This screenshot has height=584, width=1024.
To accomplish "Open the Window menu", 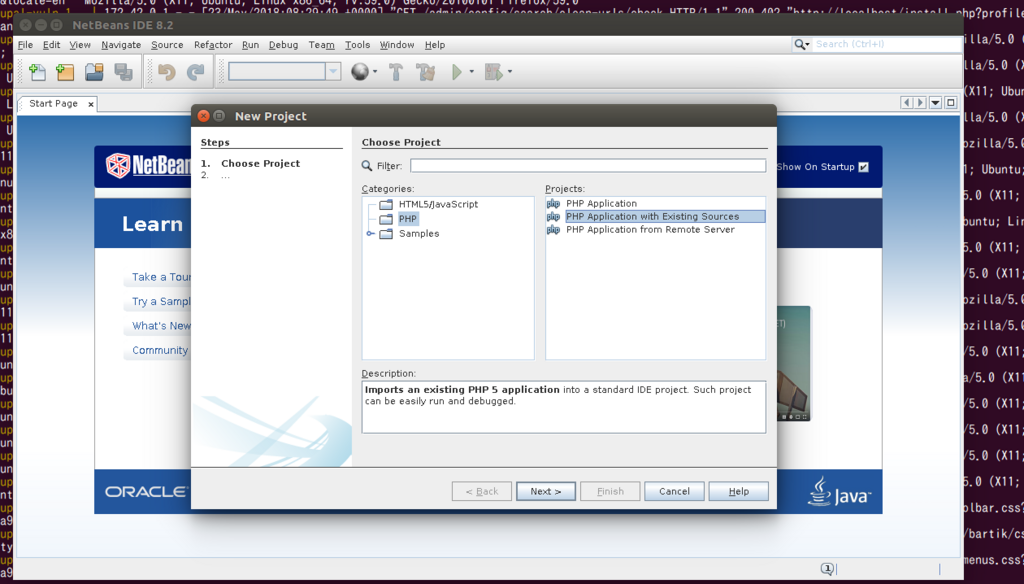I will [397, 45].
